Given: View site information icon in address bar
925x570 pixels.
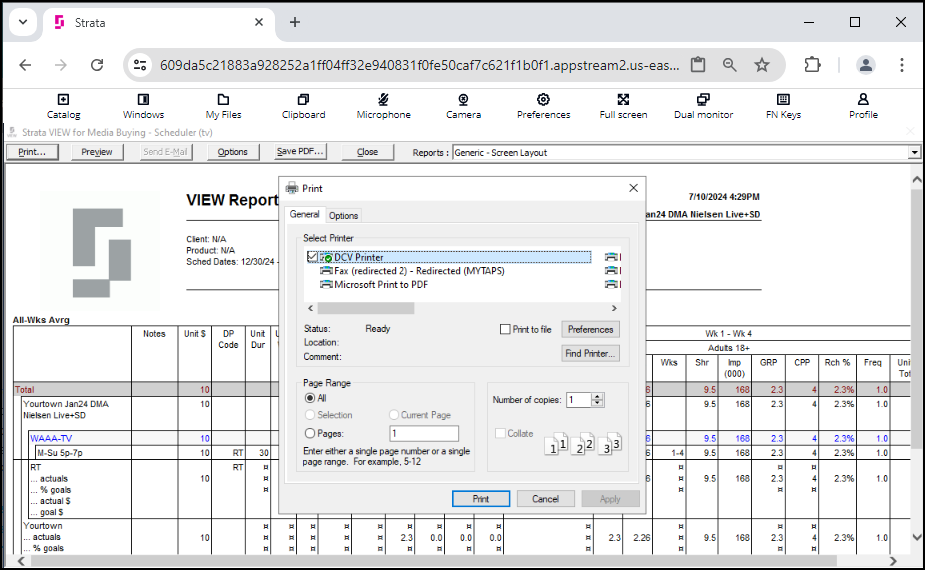Looking at the screenshot, I should [140, 65].
